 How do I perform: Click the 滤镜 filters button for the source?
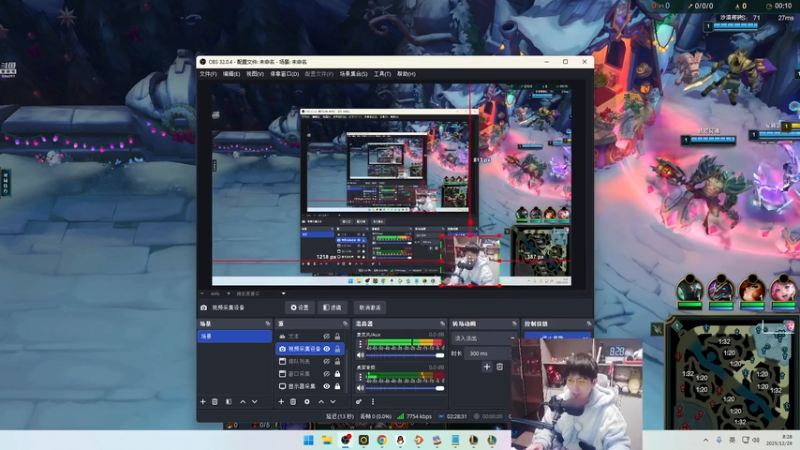pos(332,308)
